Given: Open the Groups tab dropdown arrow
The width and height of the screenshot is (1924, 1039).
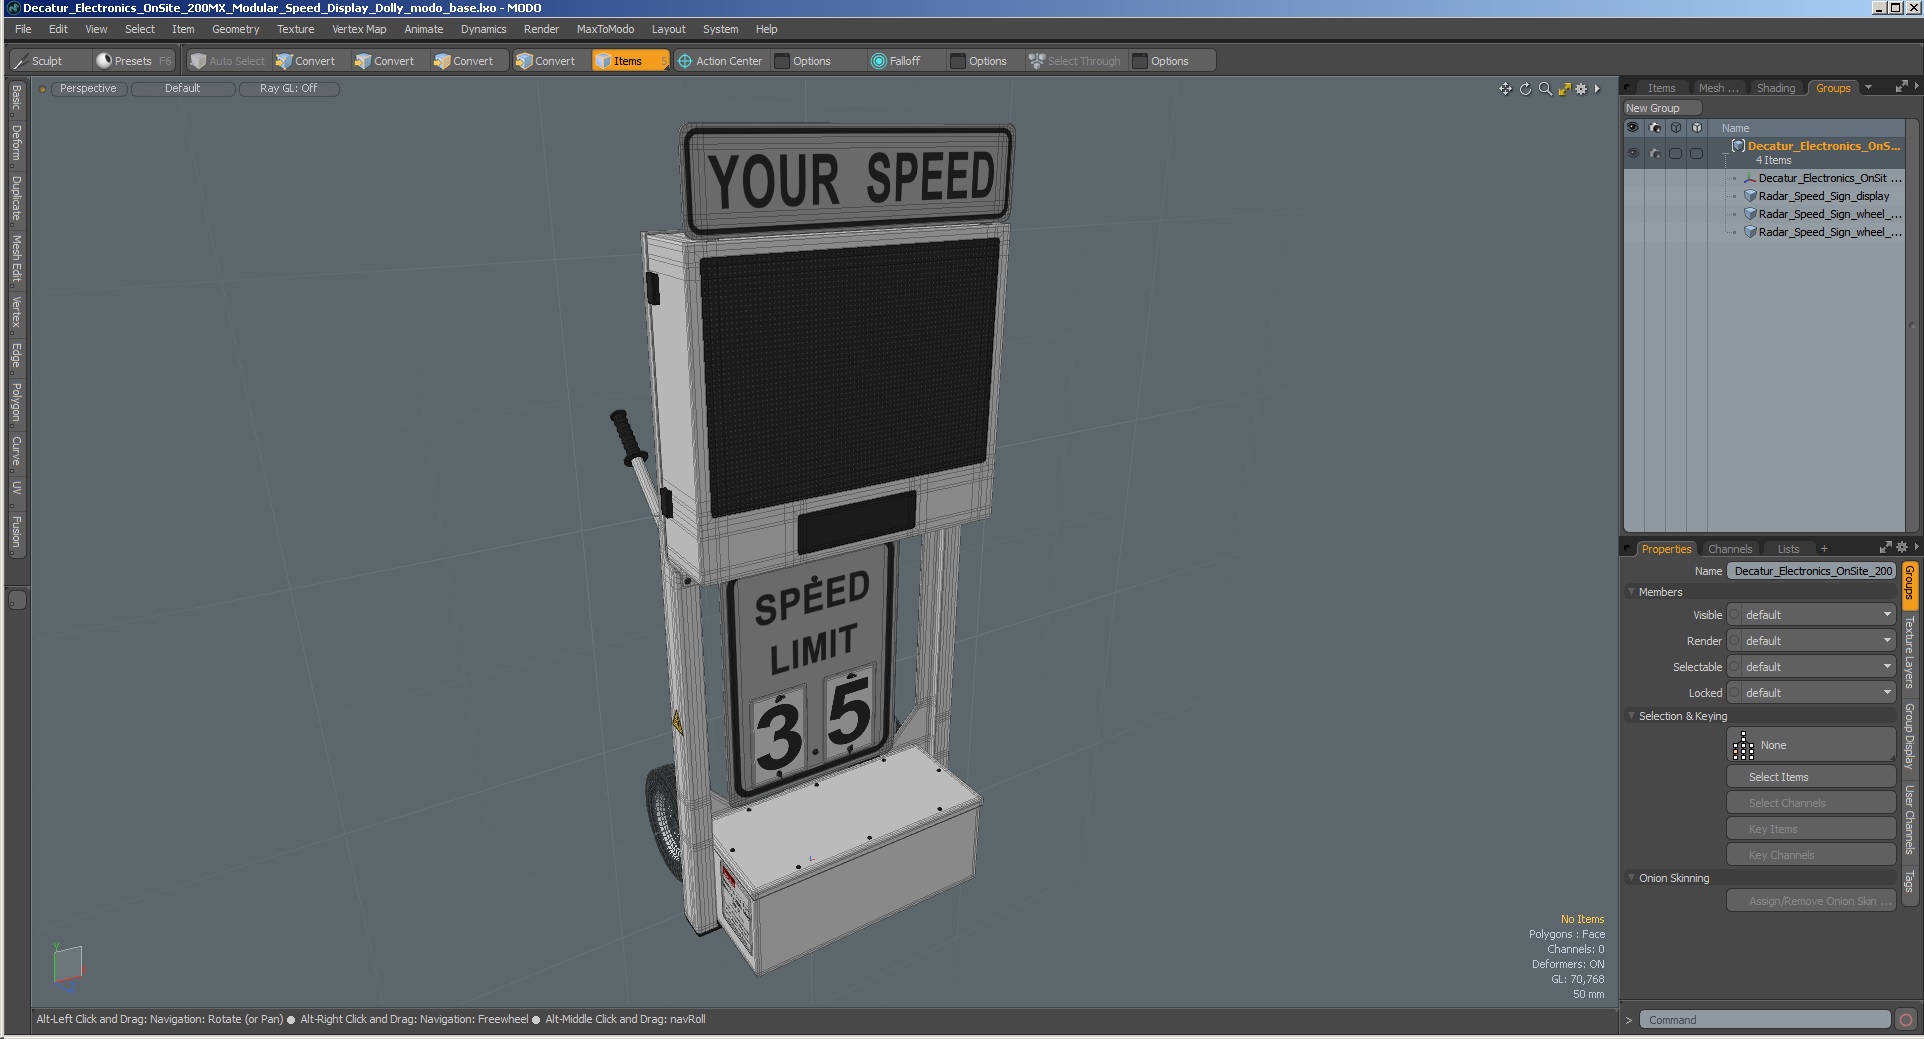Looking at the screenshot, I should (x=1868, y=88).
